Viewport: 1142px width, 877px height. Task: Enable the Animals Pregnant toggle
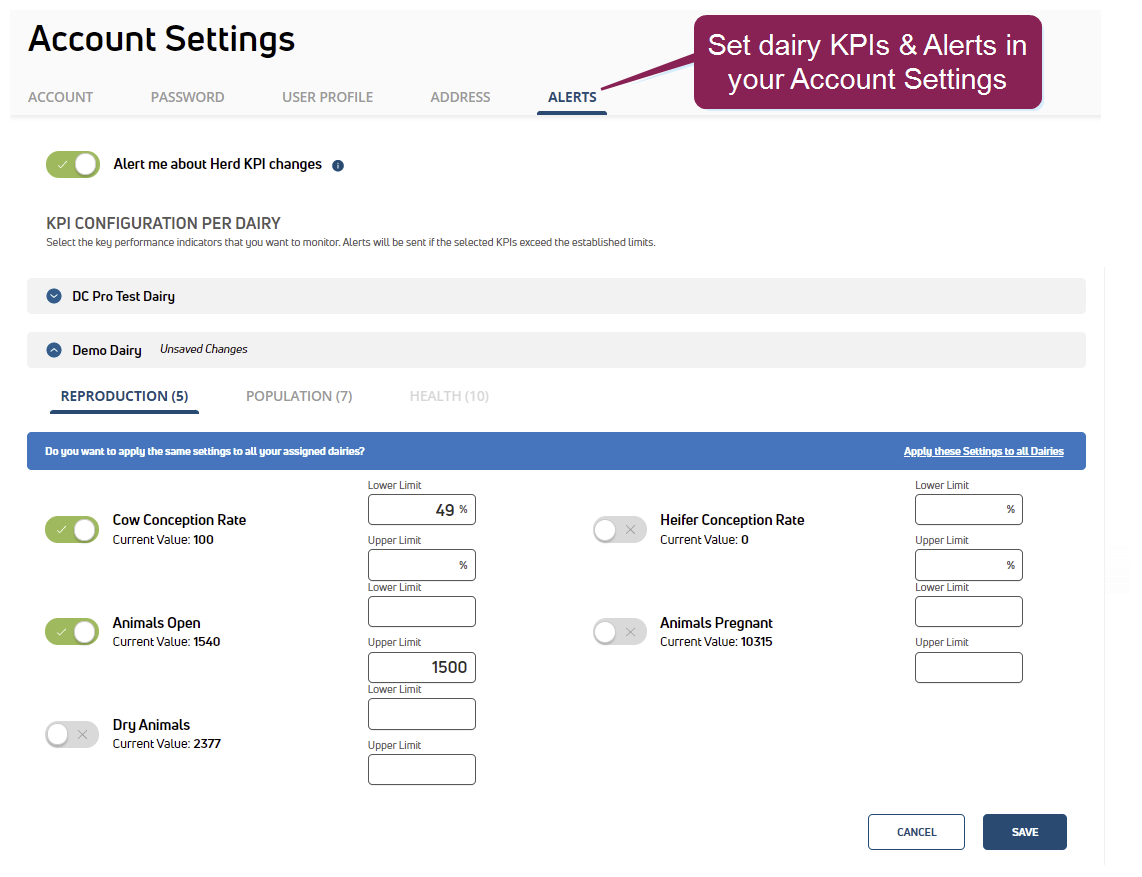pyautogui.click(x=620, y=632)
